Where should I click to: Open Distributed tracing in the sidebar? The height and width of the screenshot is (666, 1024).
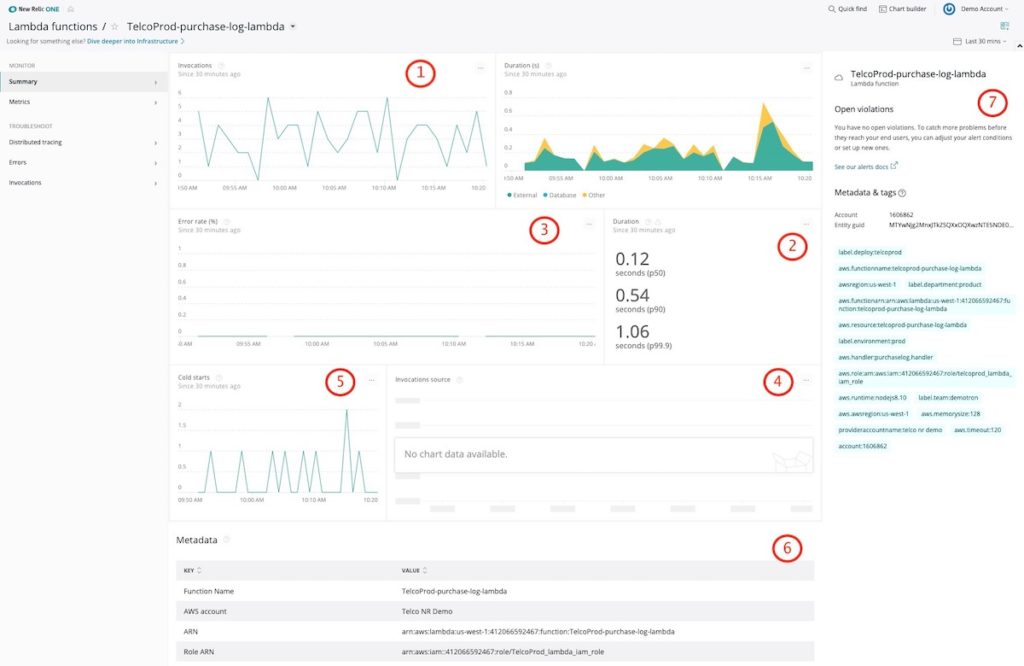[84, 142]
